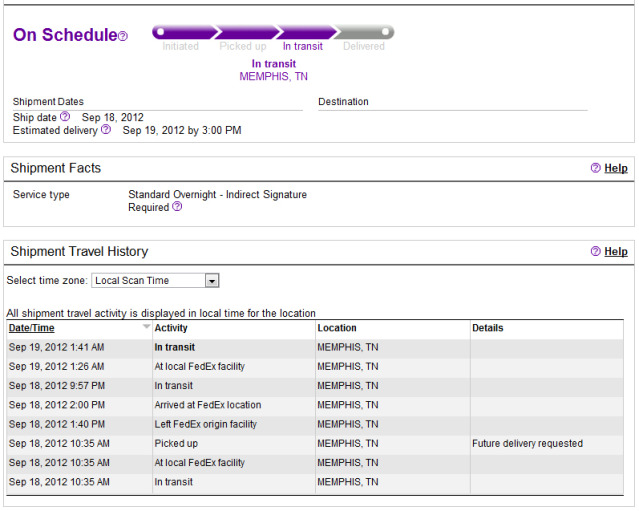Screen dimensions: 639x511
Task: Click the In transit progress stage
Action: (x=303, y=45)
